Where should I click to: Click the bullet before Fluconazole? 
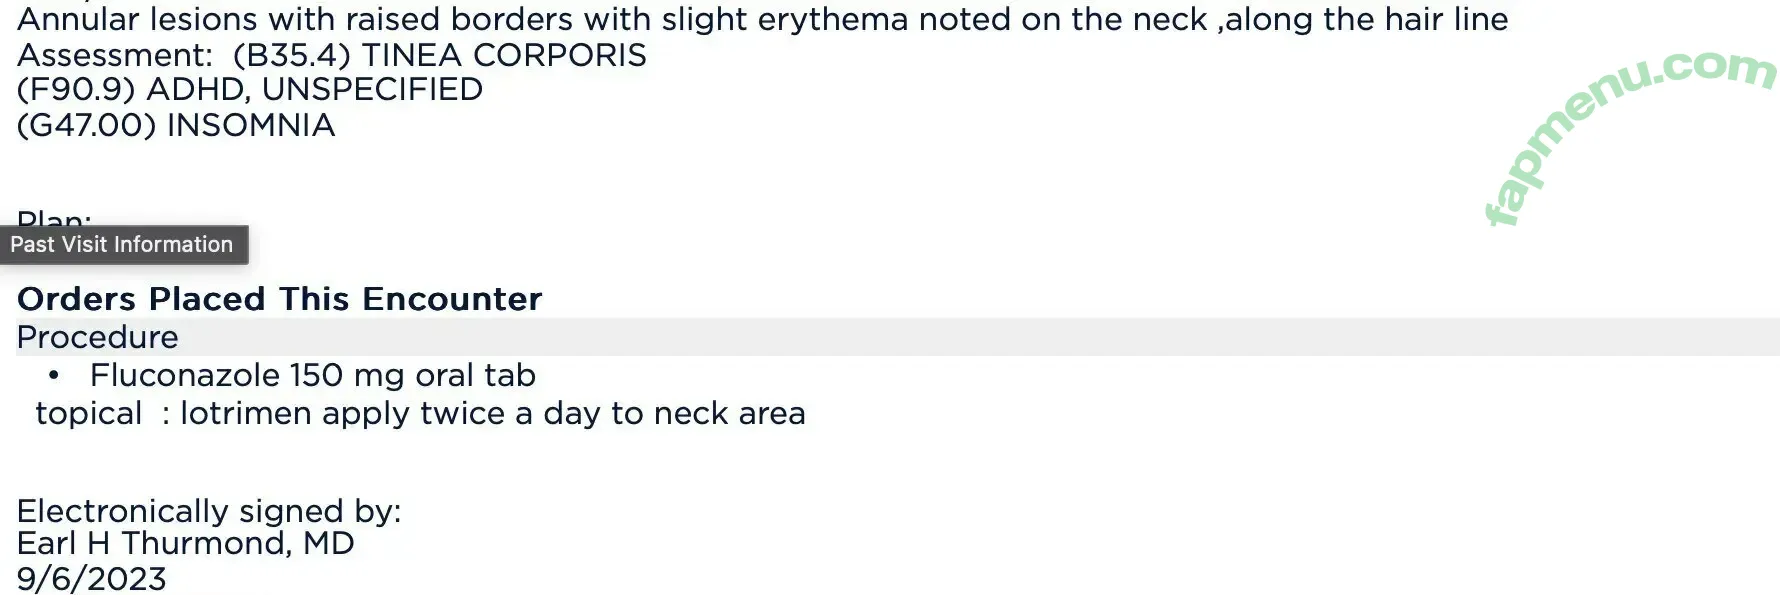[x=54, y=376]
